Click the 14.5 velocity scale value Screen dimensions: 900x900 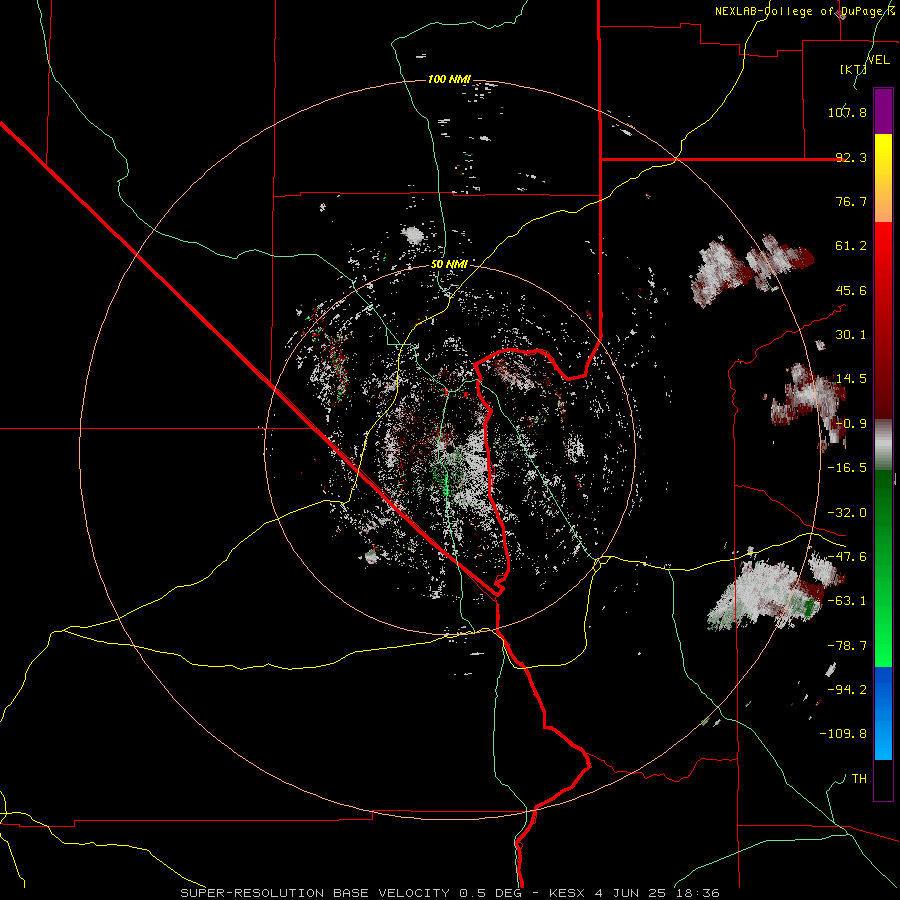point(851,379)
